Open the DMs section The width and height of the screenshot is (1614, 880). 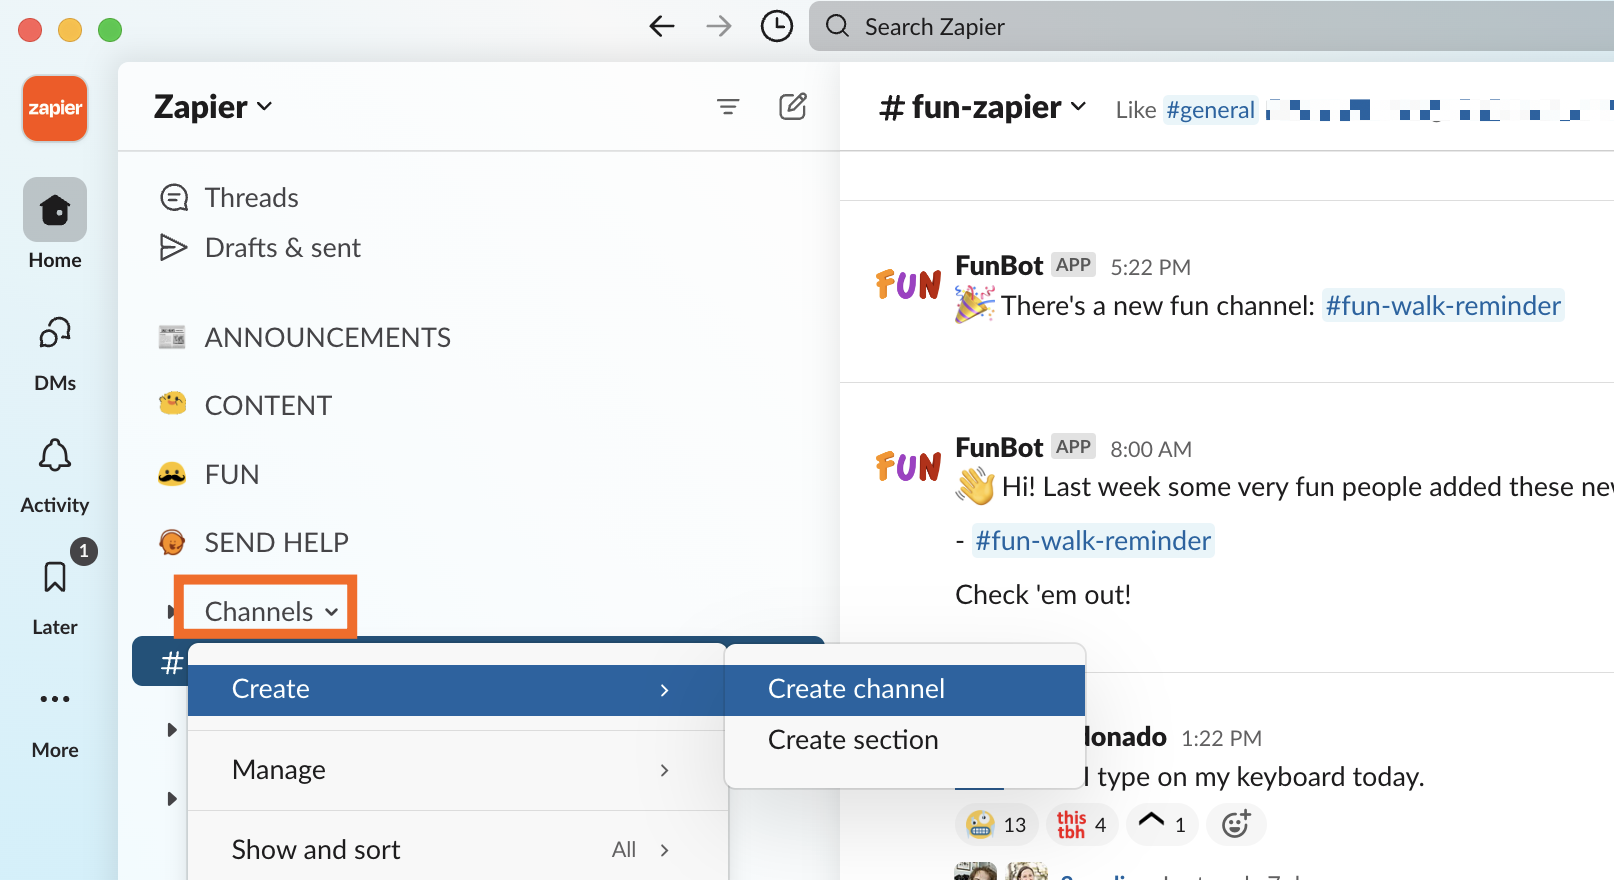point(55,353)
